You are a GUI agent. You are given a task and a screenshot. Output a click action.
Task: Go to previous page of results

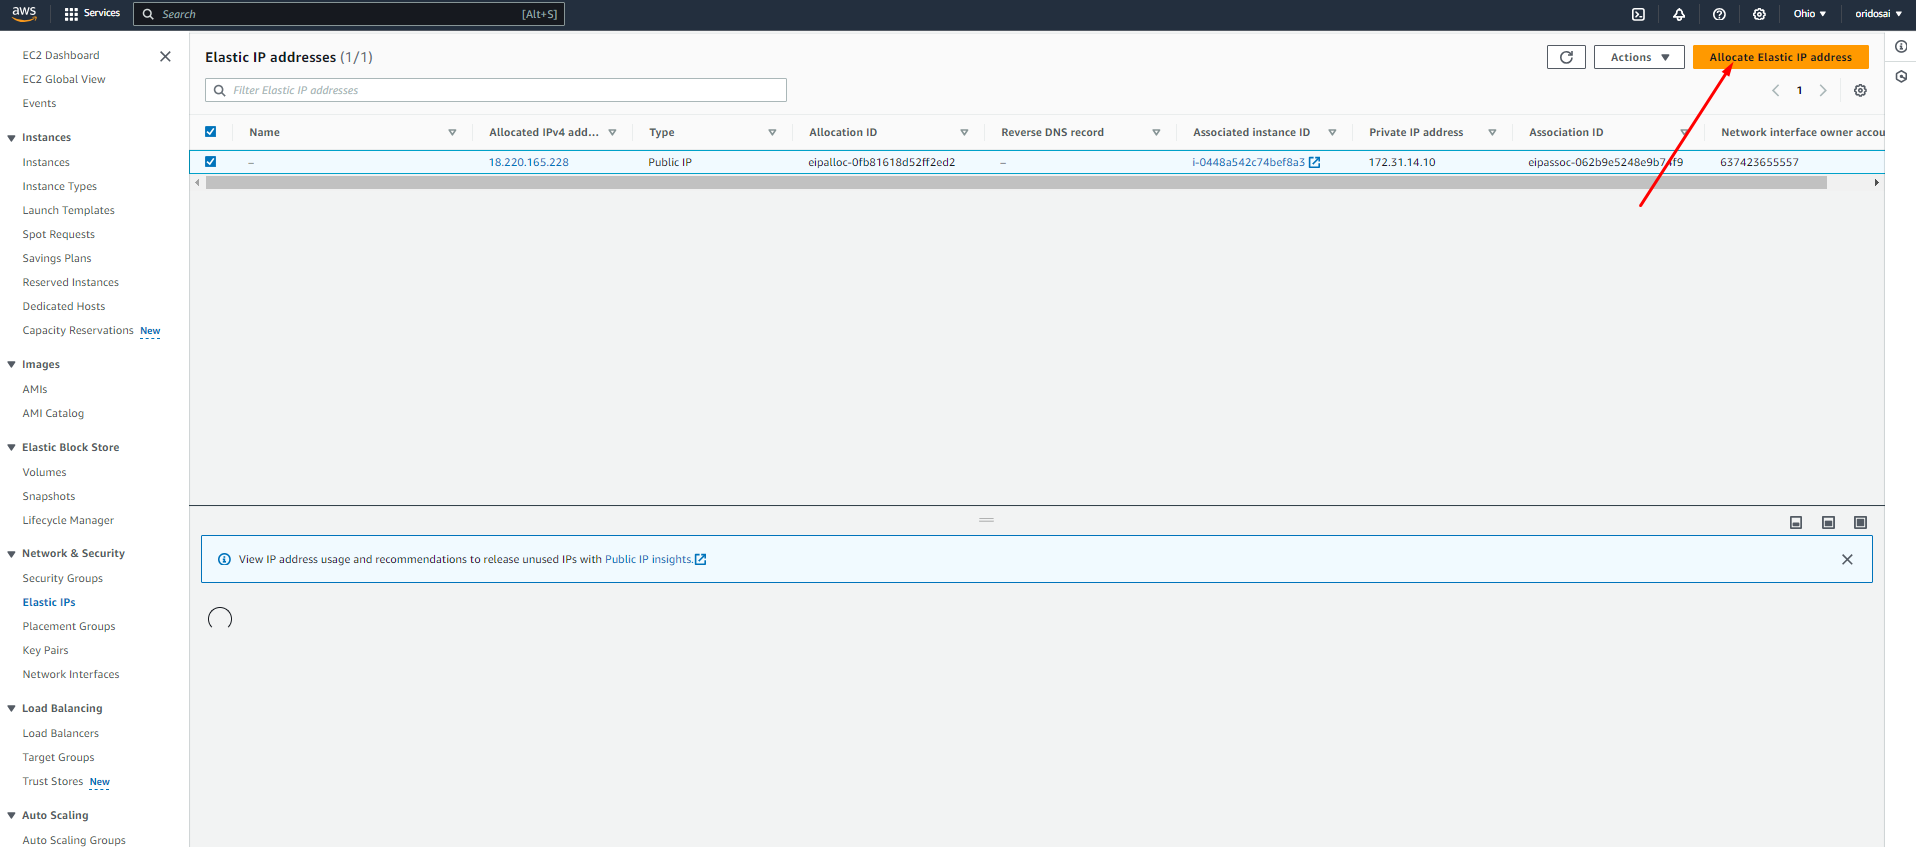1776,90
